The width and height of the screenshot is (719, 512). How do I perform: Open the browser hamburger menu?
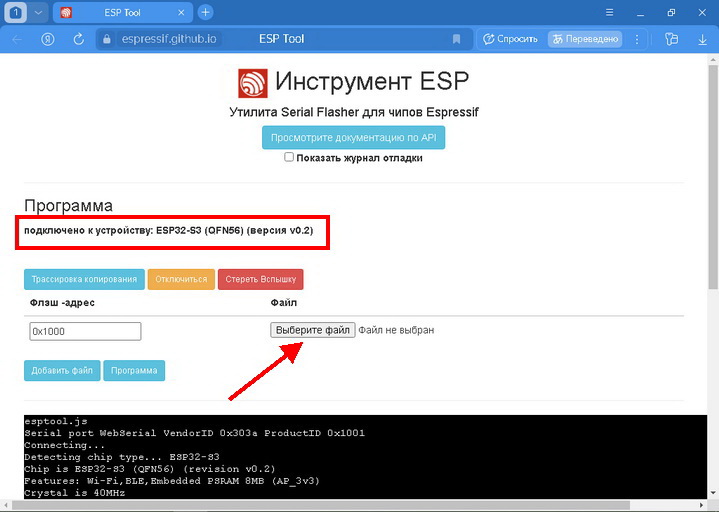pos(609,12)
